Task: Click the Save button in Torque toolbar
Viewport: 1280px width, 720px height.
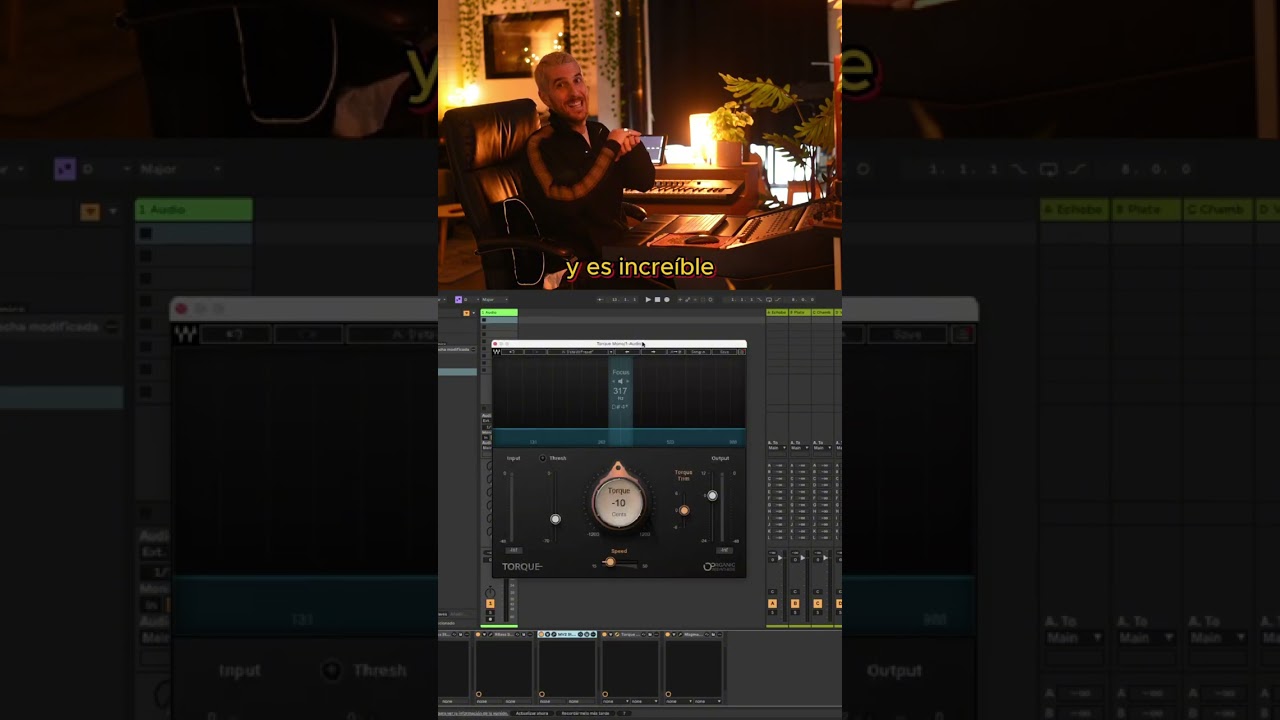Action: 724,352
